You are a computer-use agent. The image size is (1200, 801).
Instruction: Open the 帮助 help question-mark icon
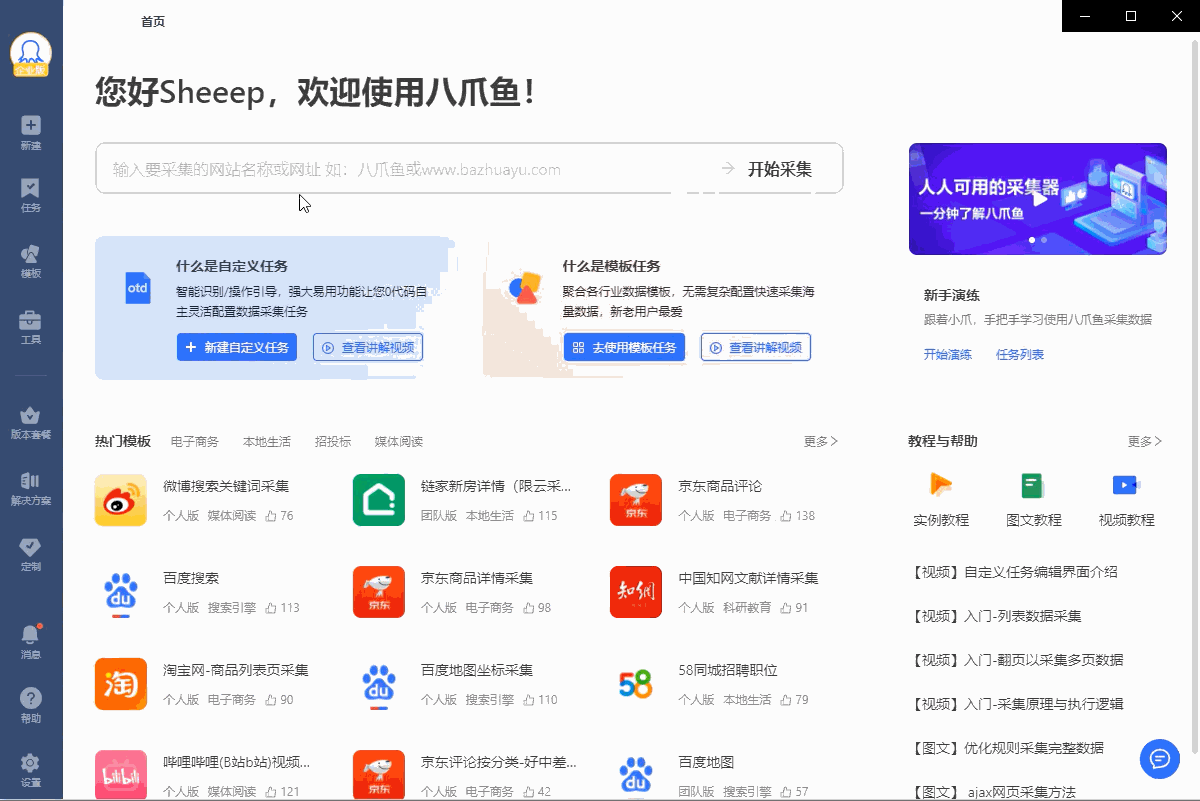coord(31,698)
